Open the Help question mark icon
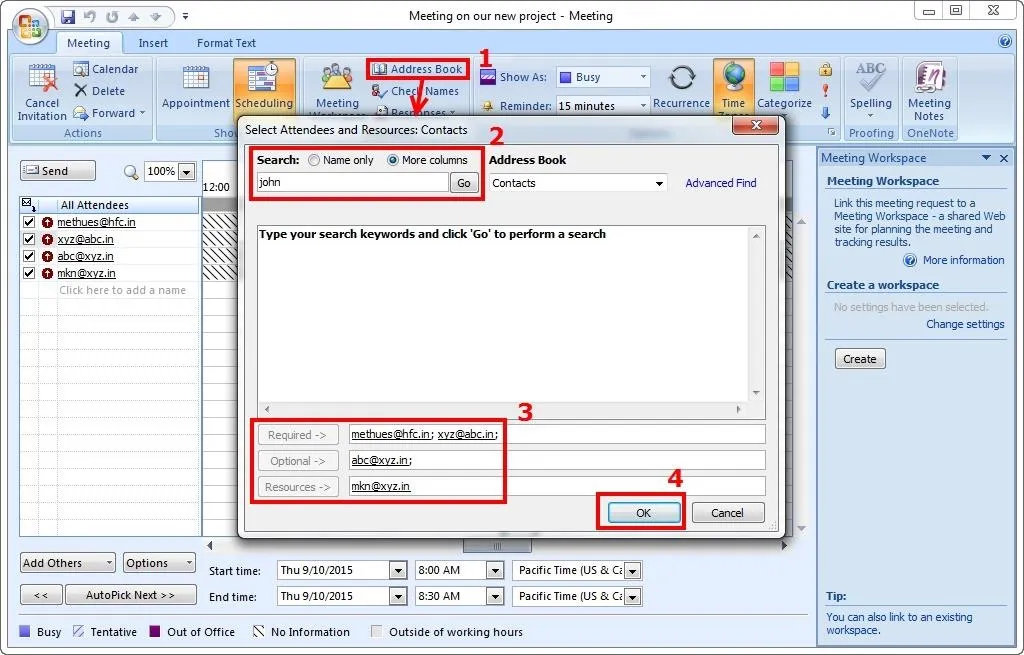The width and height of the screenshot is (1024, 655). (1004, 41)
